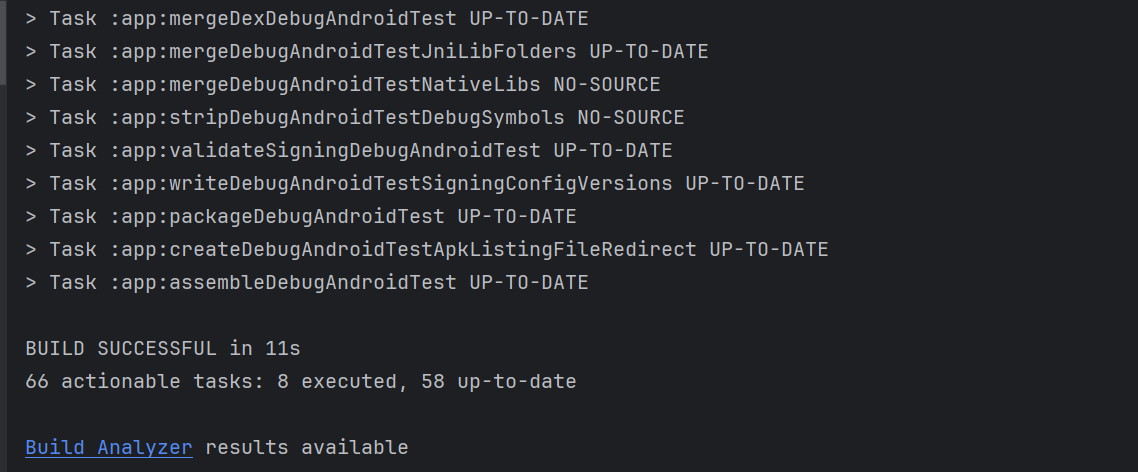Click the 66 actionable tasks summary line
Screen dimensions: 1138x472
tap(300, 382)
